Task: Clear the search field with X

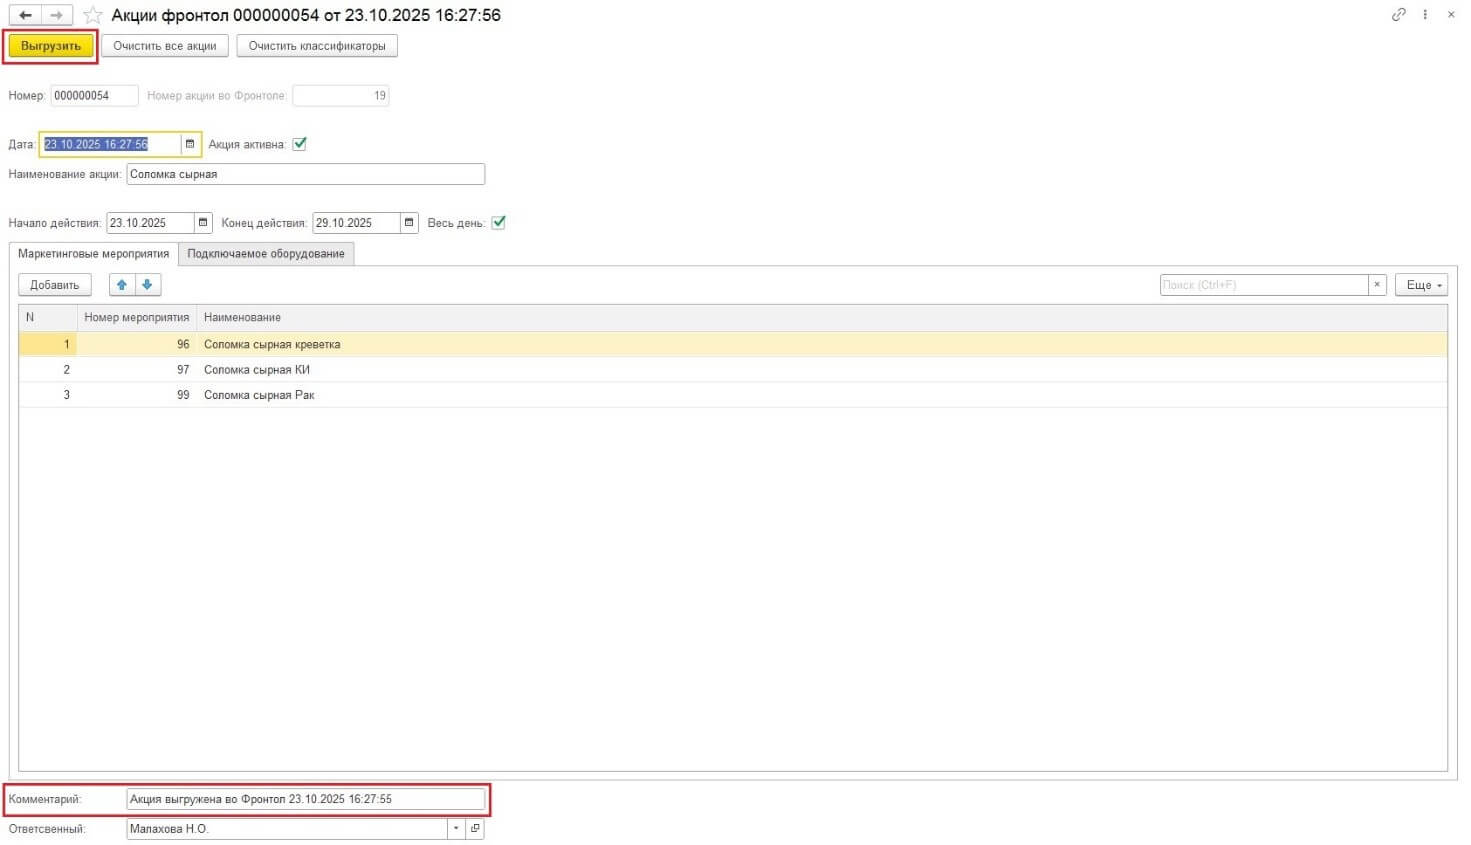Action: [1377, 285]
